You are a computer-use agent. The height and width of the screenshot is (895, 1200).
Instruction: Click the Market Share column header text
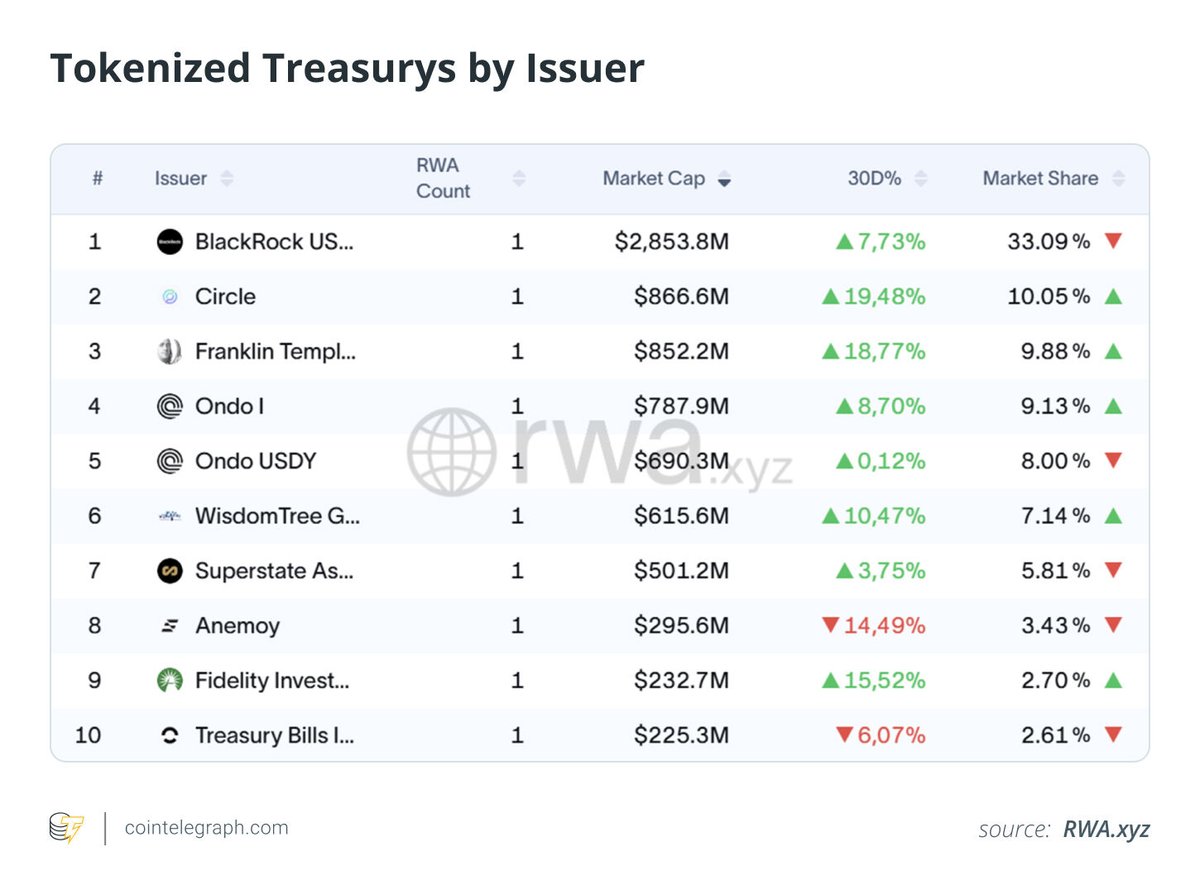point(1040,179)
